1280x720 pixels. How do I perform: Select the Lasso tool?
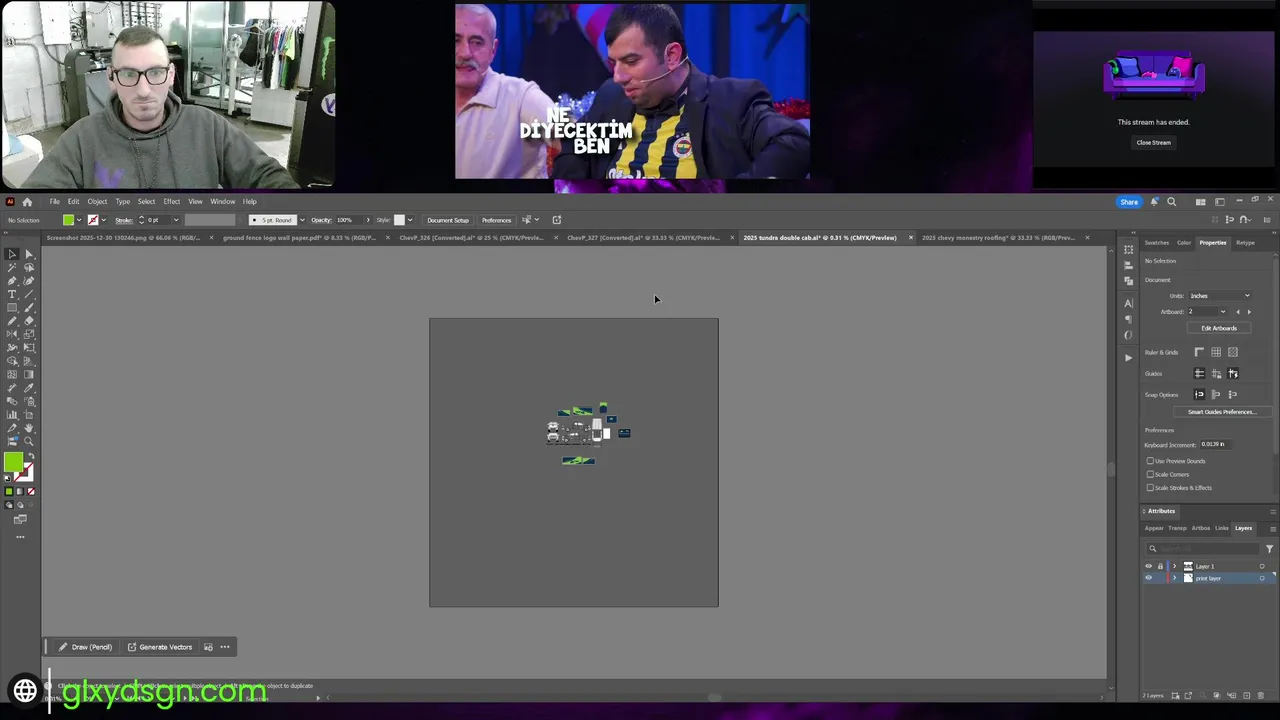(28, 266)
